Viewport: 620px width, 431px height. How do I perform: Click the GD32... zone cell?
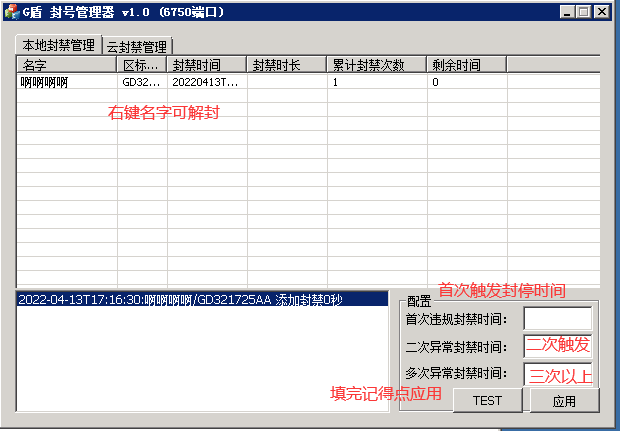[141, 82]
